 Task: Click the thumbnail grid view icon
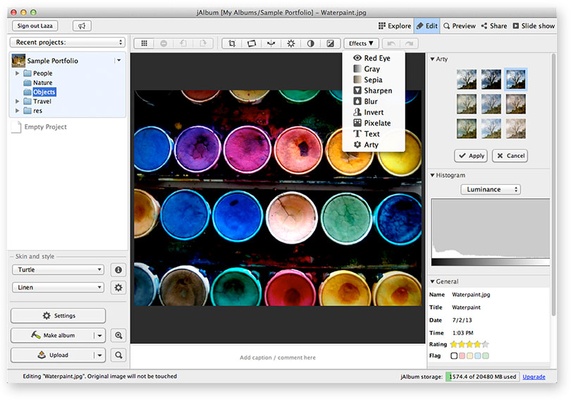(x=144, y=43)
